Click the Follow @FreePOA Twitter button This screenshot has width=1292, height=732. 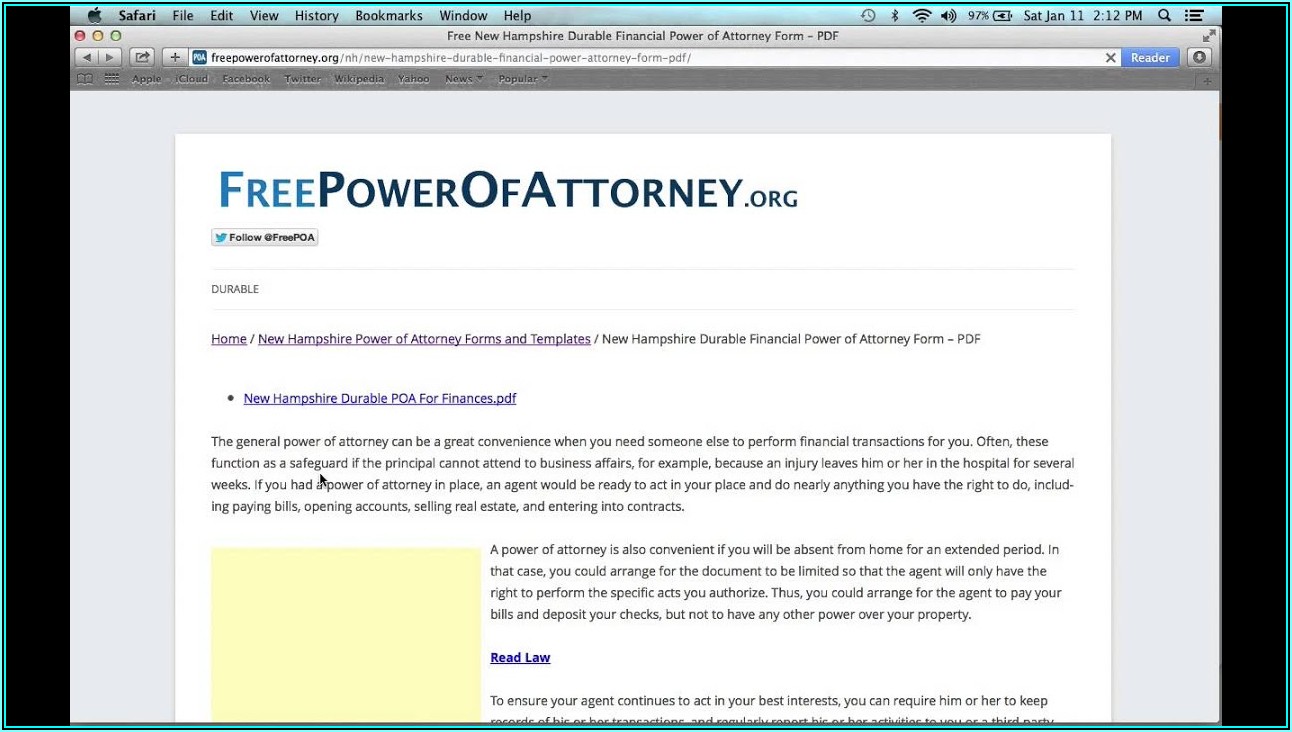tap(264, 237)
